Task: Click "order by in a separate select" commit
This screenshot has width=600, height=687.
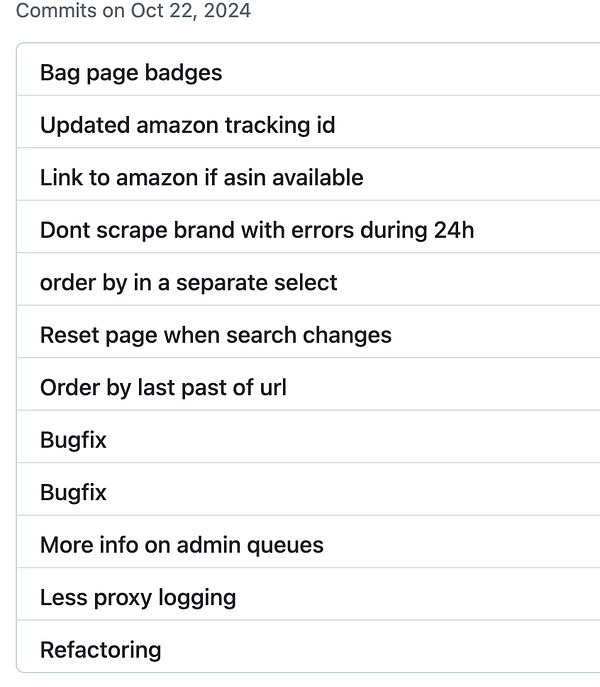Action: click(188, 283)
